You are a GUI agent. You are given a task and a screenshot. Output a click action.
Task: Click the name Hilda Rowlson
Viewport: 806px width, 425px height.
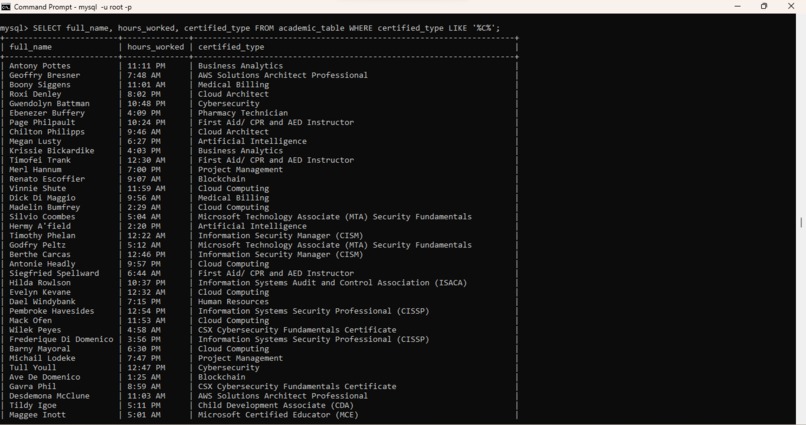[40, 283]
